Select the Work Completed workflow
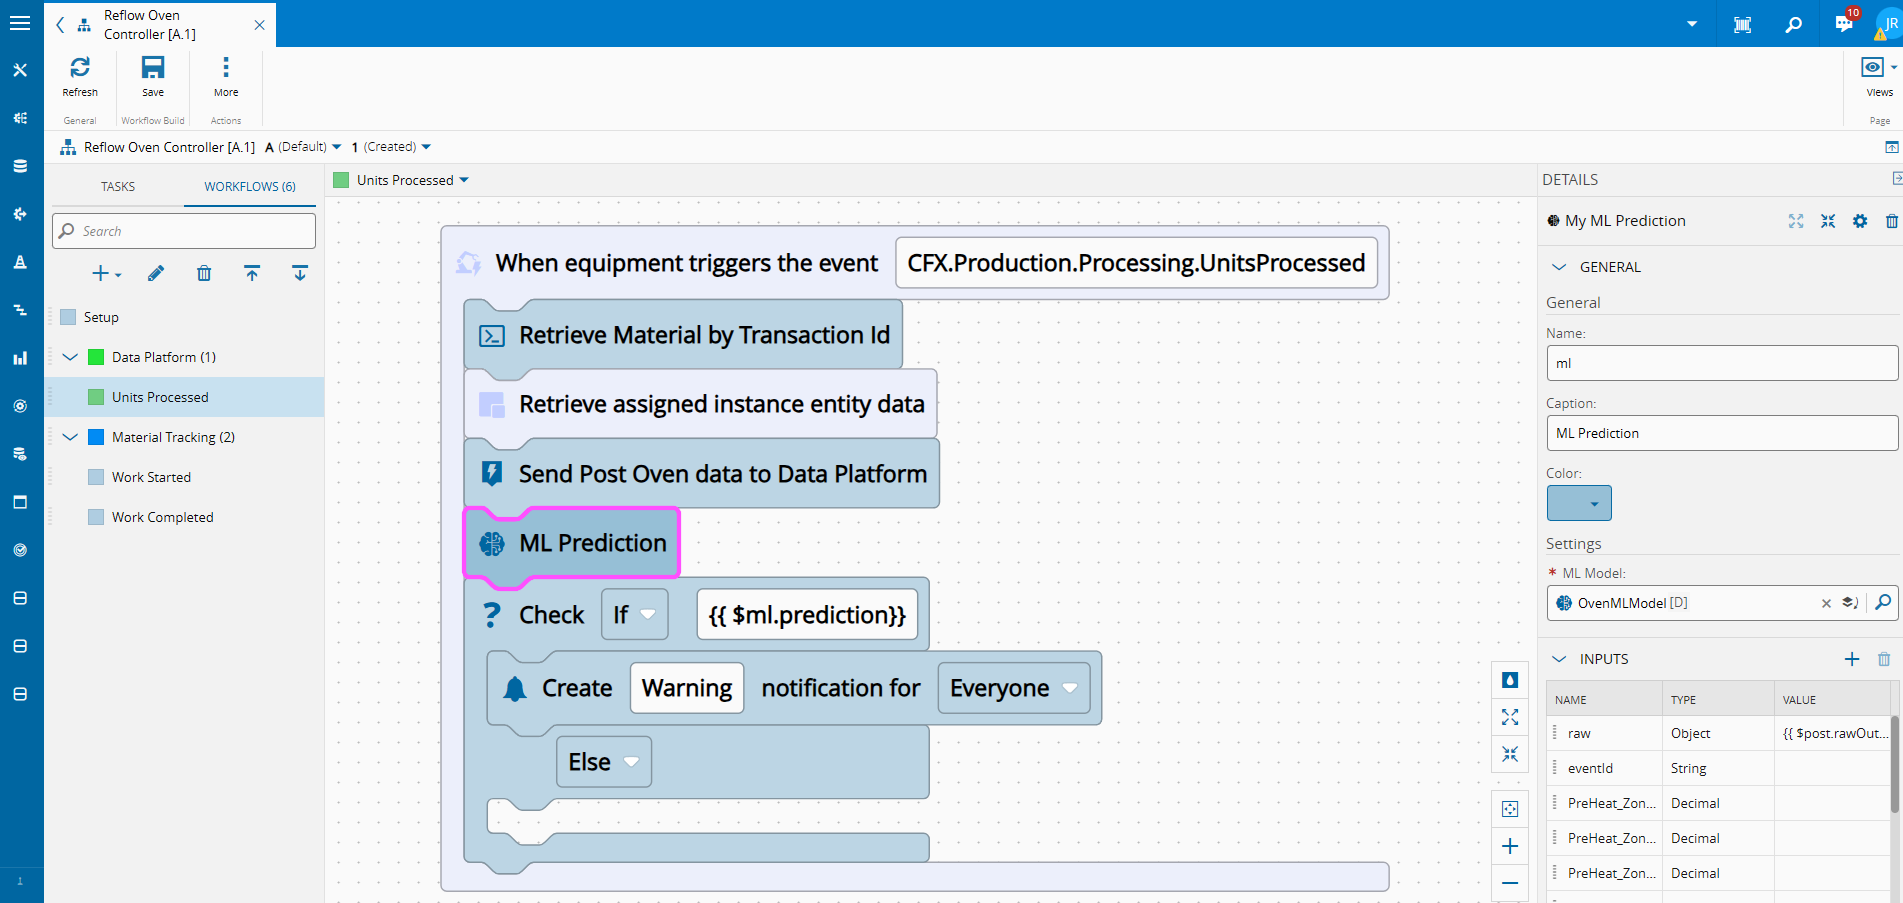Screen dimensions: 1903x903 click(162, 517)
